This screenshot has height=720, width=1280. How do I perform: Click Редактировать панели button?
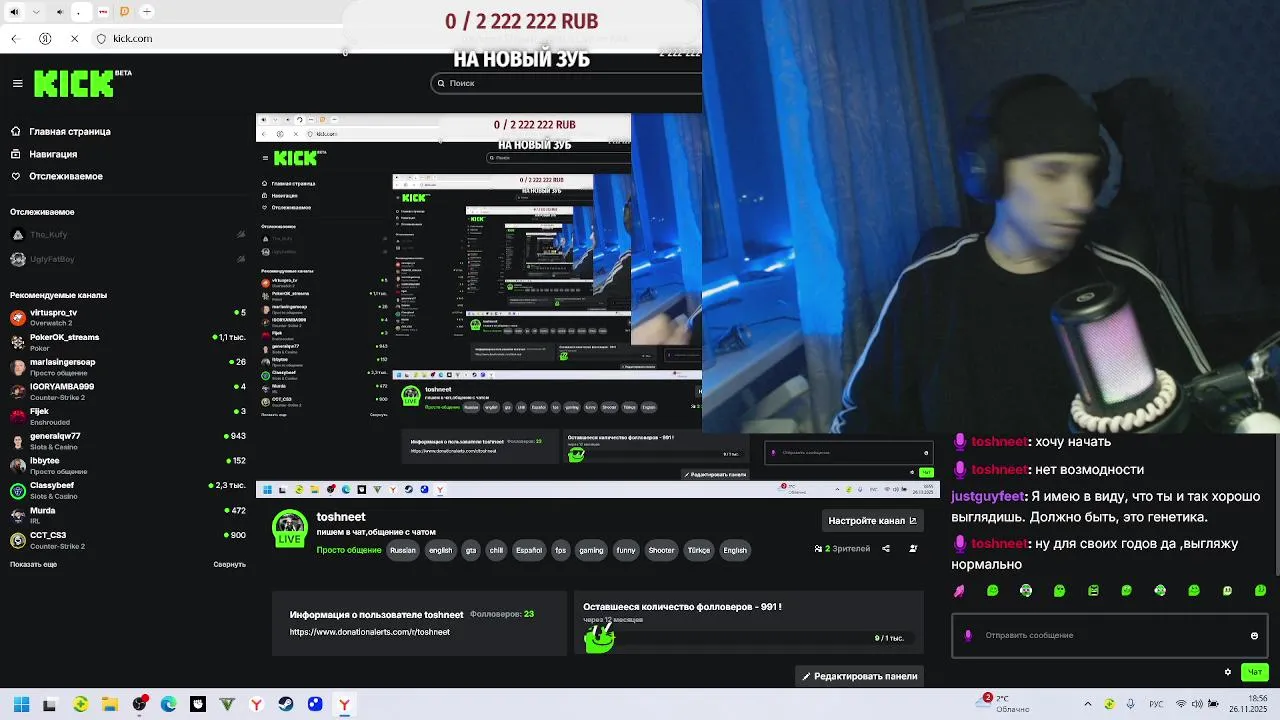[859, 676]
